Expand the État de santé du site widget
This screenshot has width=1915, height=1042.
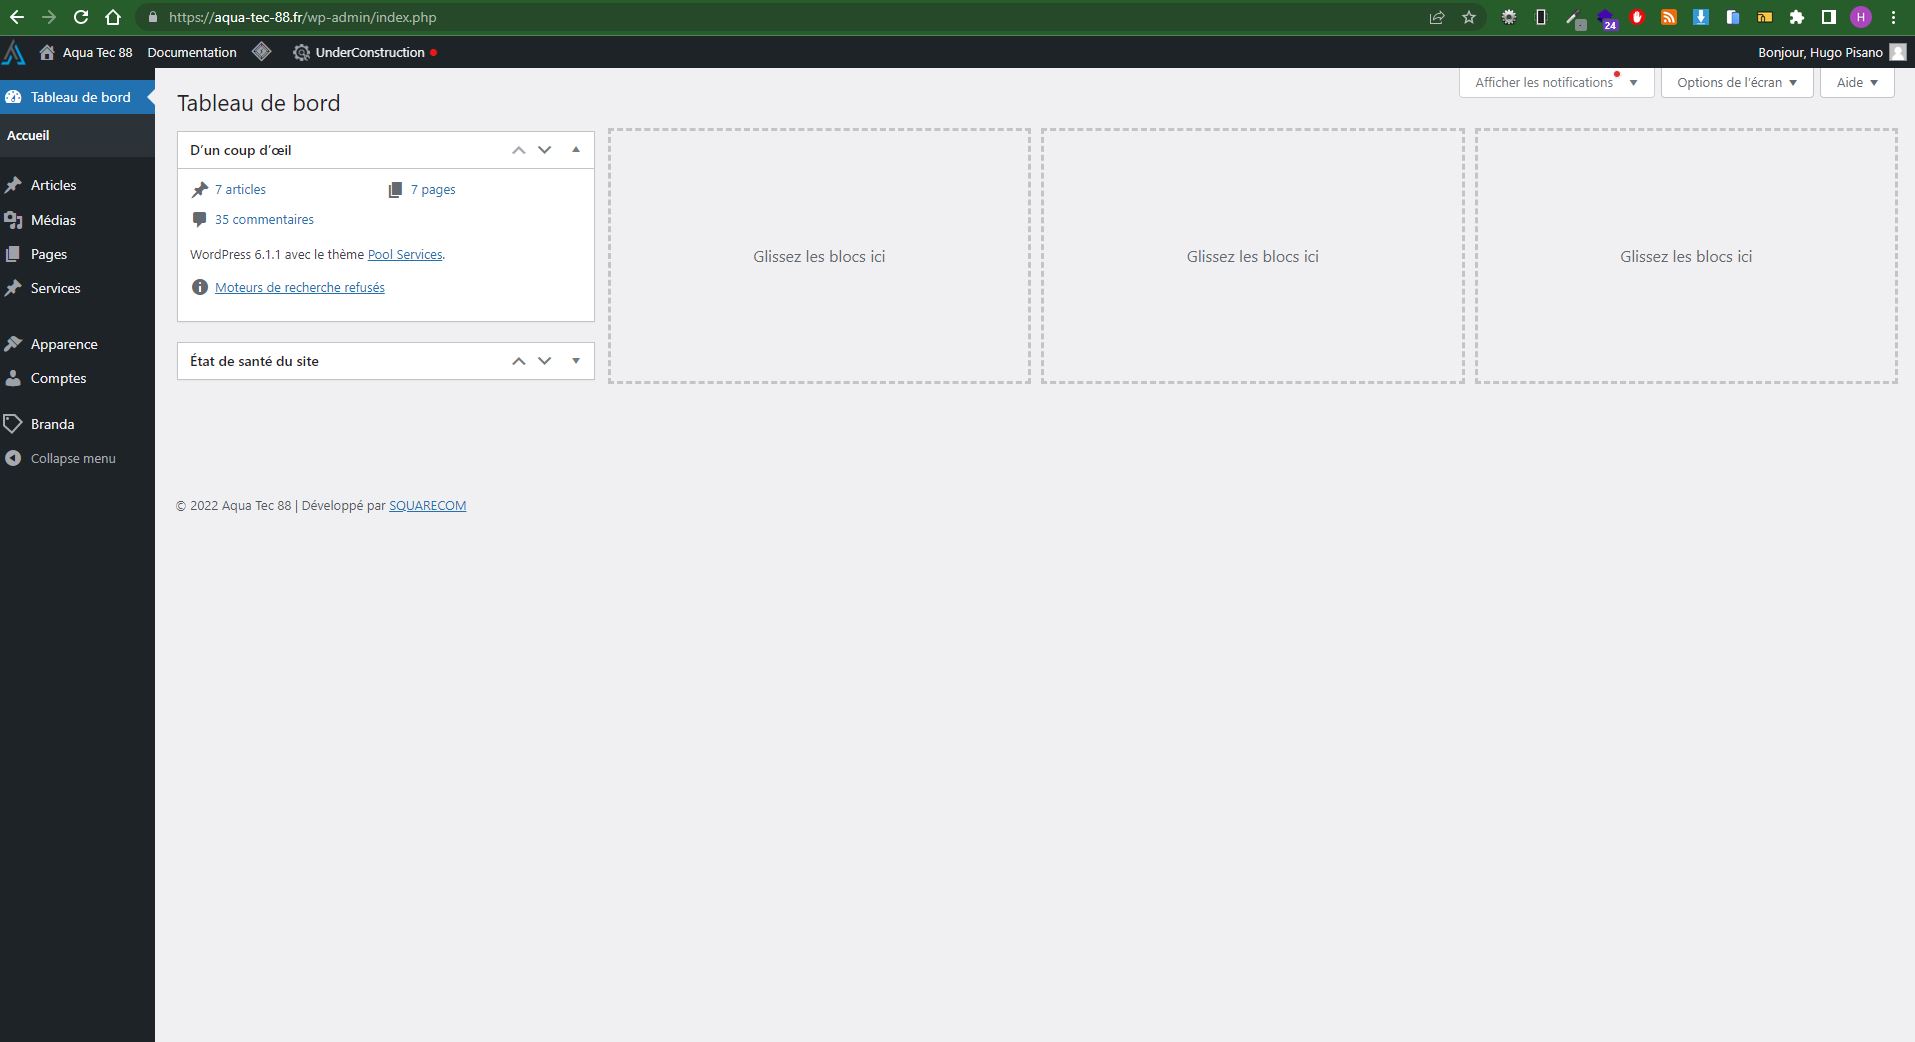576,361
